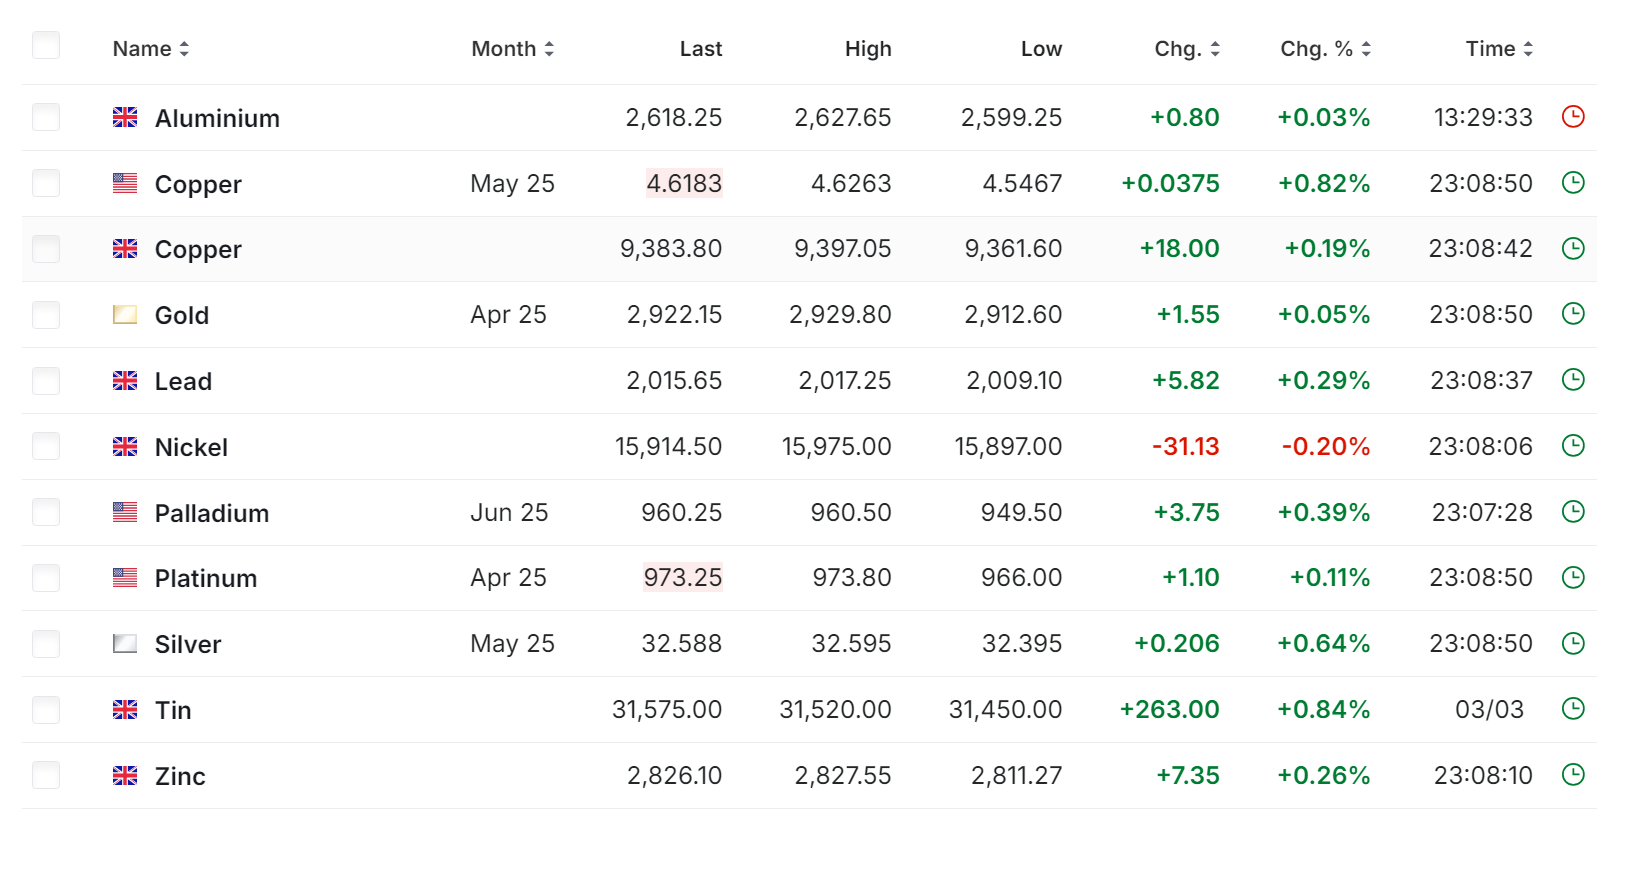Sort rows by Time column header
This screenshot has height=891, width=1649.
click(1499, 49)
